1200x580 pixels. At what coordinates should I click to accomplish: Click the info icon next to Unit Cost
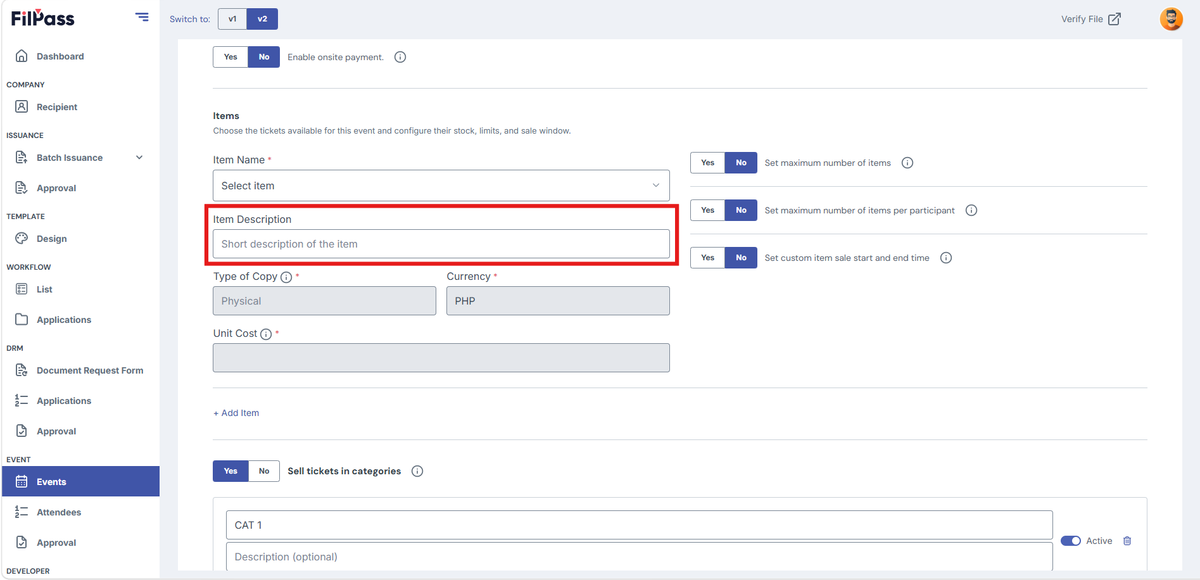[266, 334]
